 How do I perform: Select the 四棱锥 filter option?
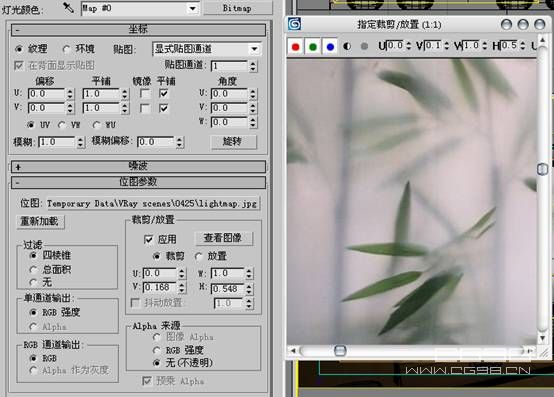[34, 255]
